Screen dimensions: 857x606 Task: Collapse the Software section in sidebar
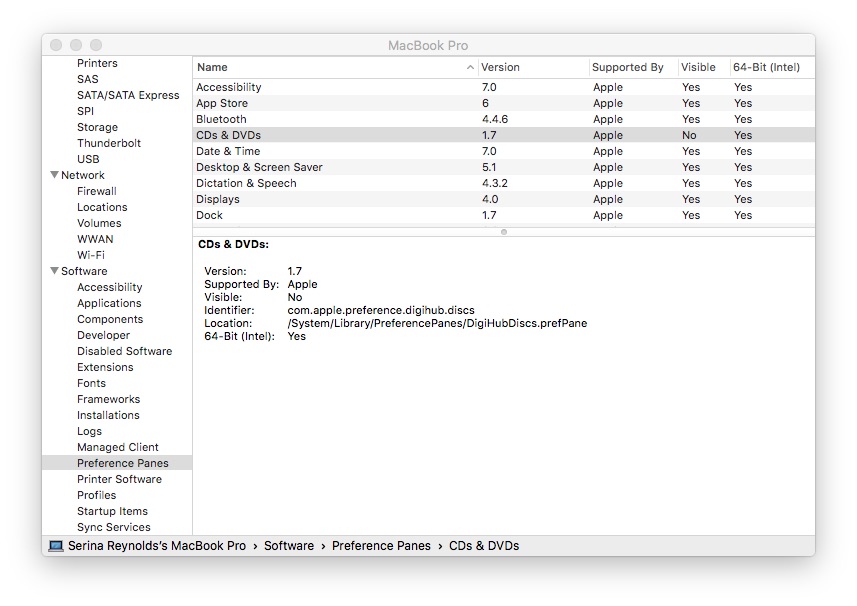(x=55, y=270)
